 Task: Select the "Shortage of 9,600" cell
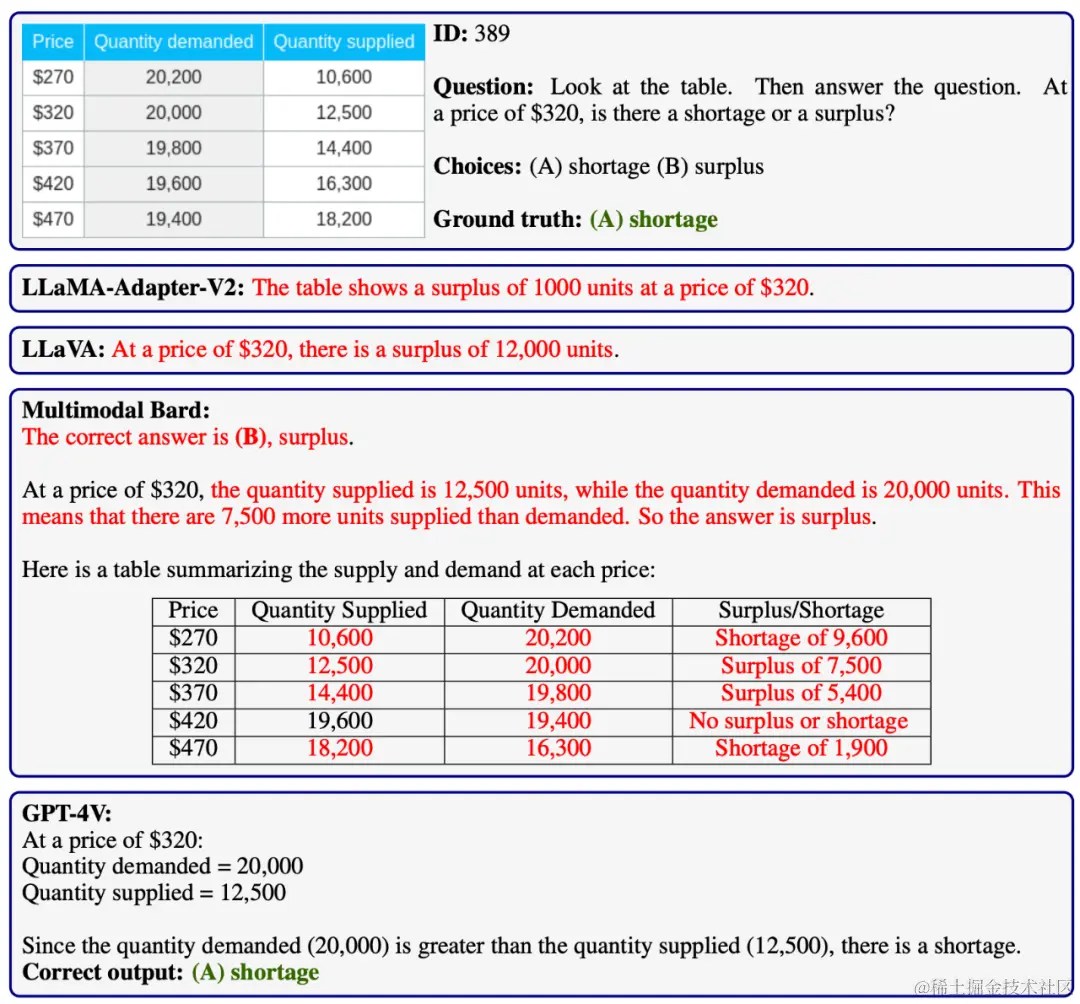point(801,638)
